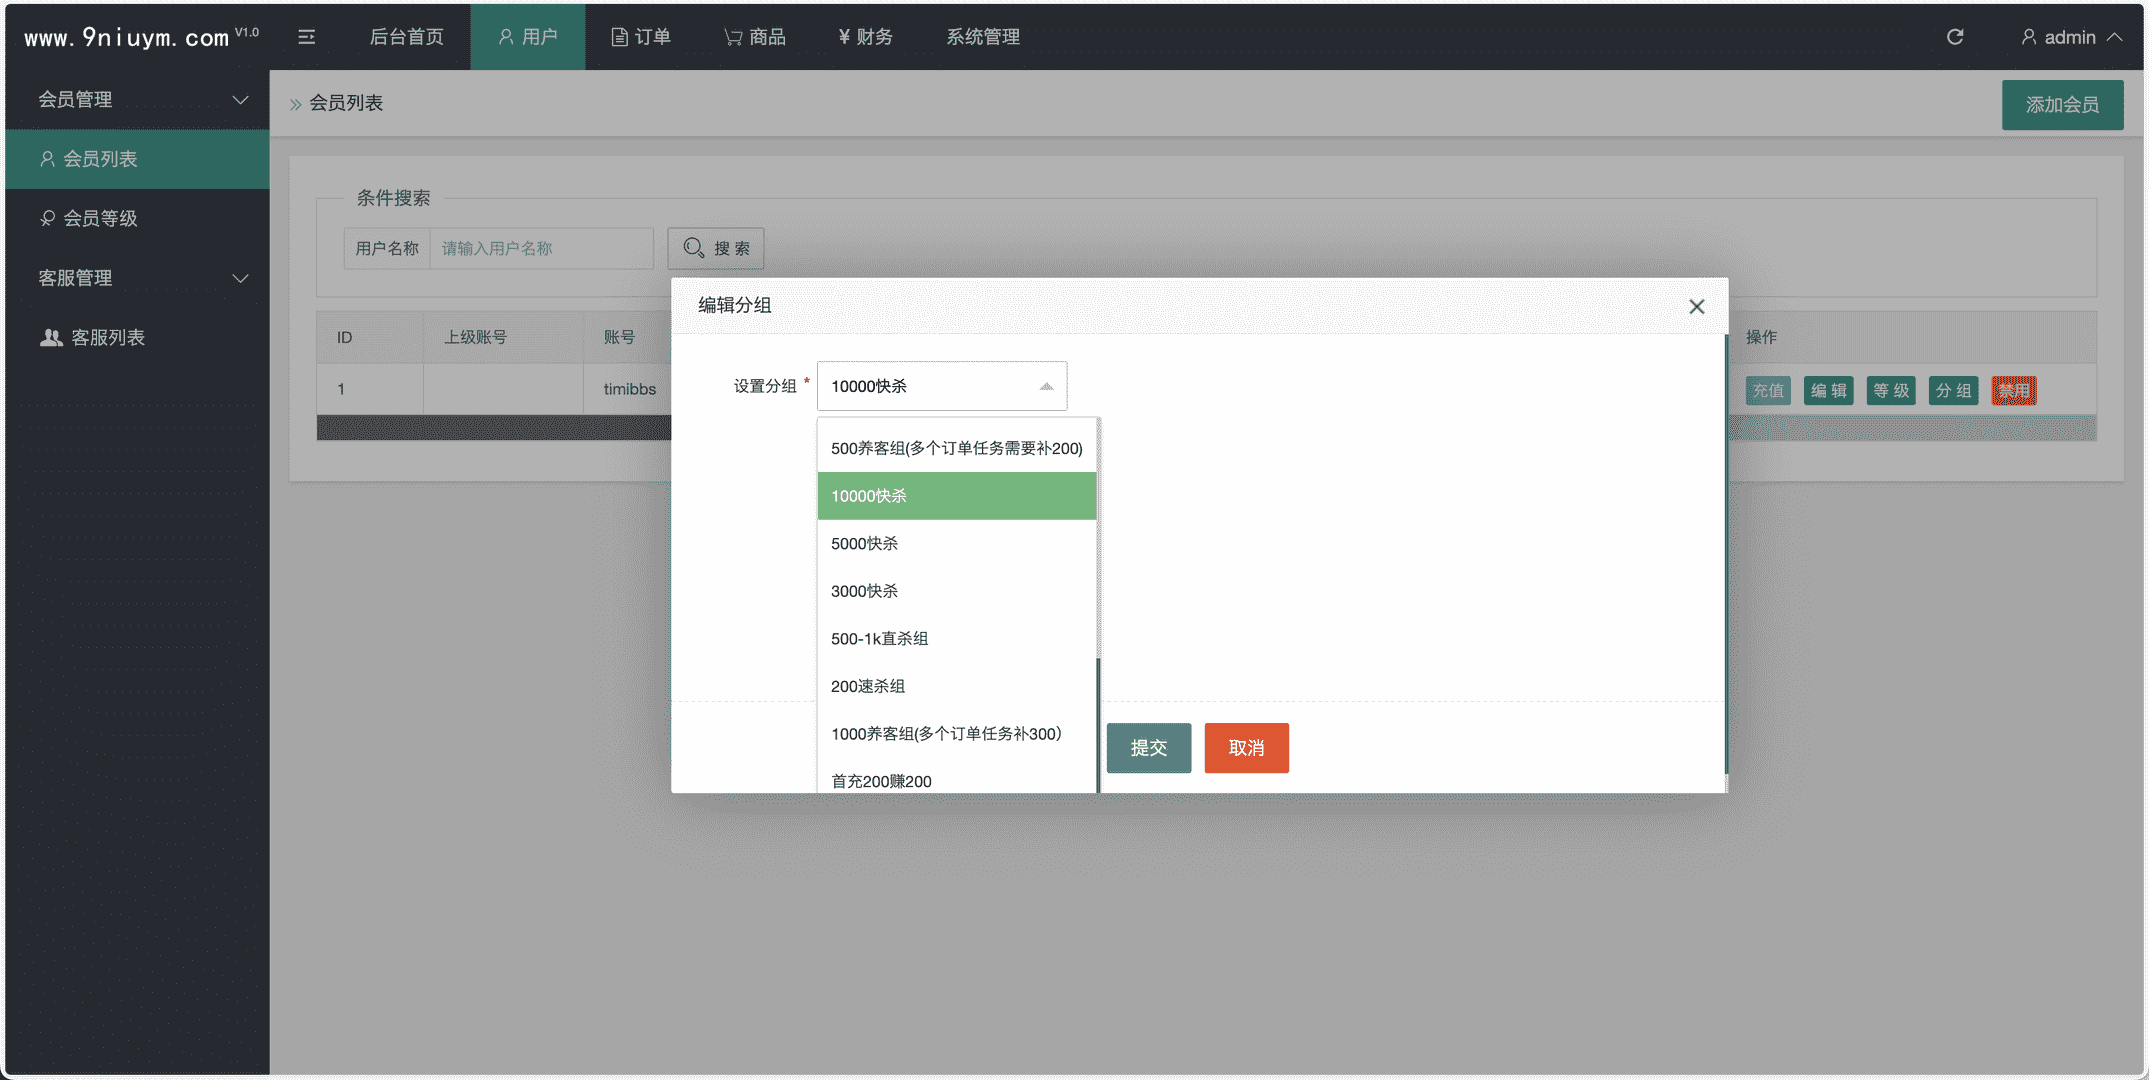Open the 系统管理 top menu
Viewport: 2149px width, 1080px height.
click(983, 37)
